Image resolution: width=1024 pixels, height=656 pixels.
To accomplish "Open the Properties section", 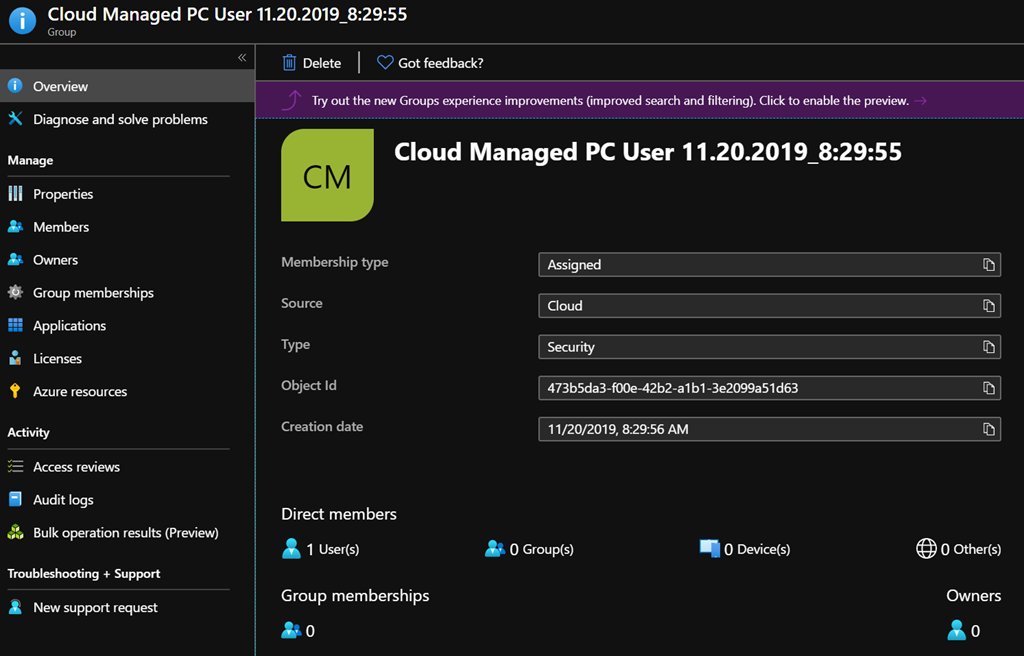I will (63, 194).
